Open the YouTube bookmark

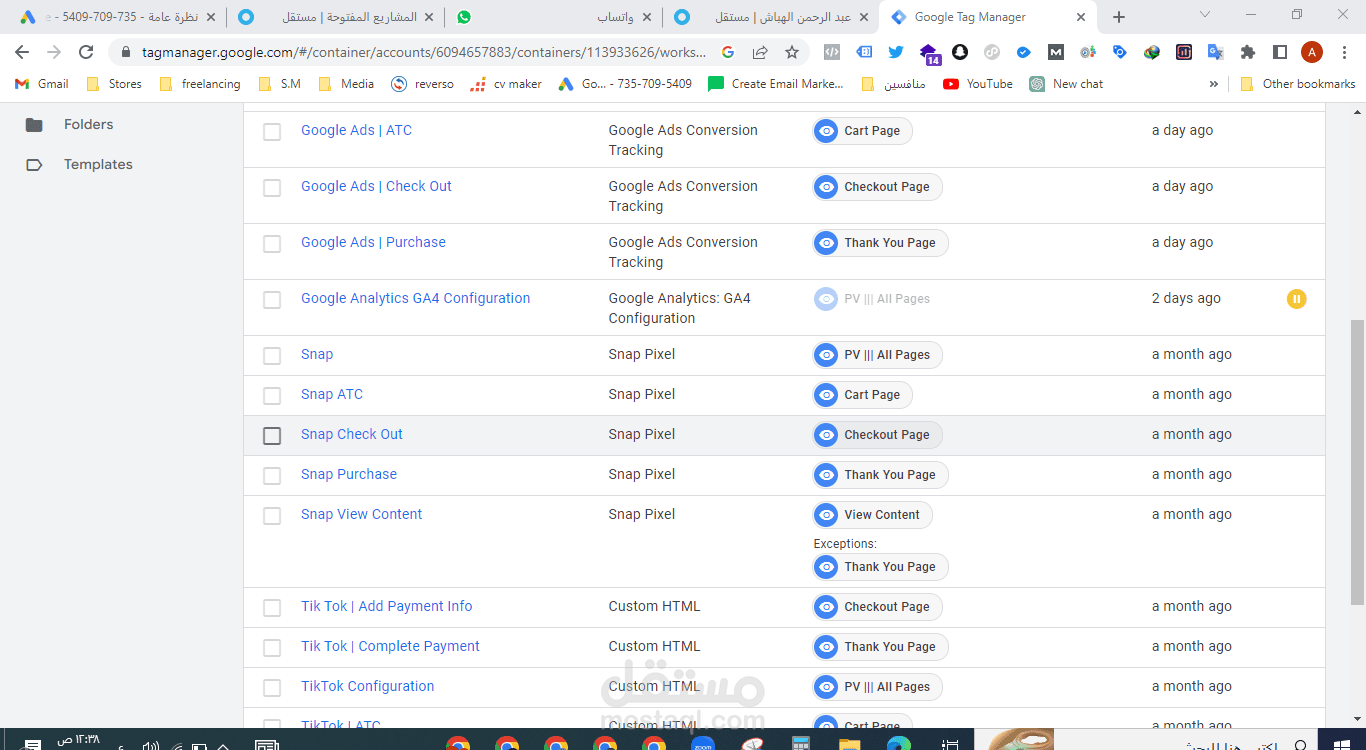[978, 84]
